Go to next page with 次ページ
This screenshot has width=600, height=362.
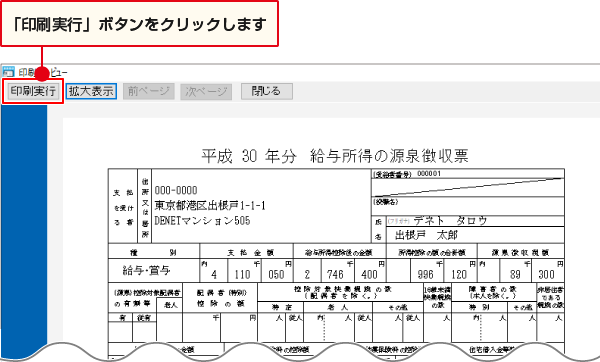coord(206,91)
